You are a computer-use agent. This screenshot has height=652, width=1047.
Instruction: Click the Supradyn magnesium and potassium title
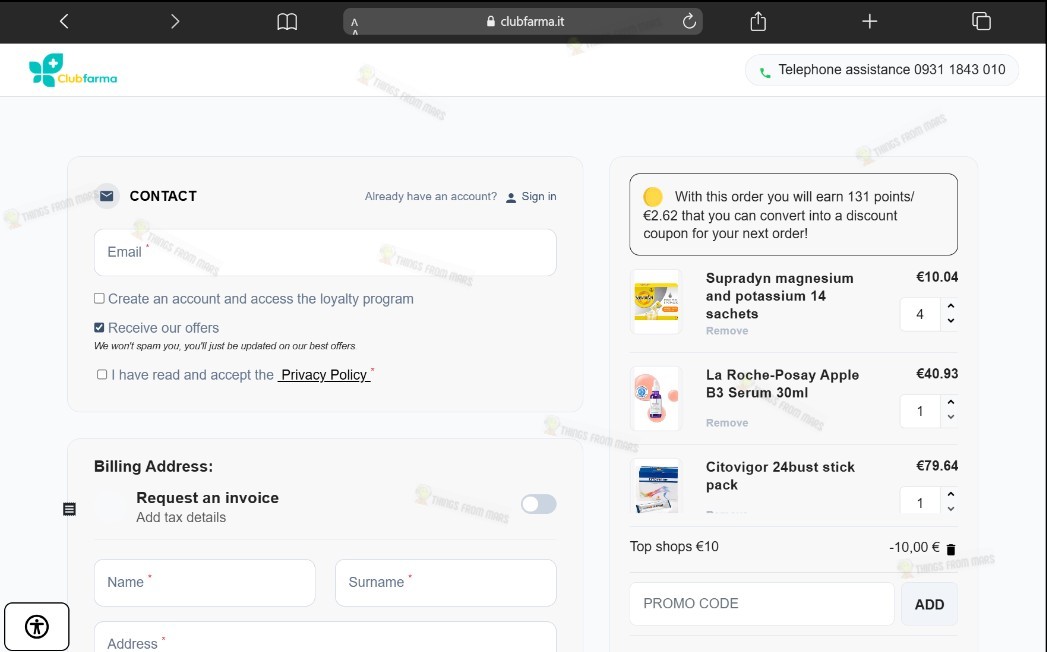tap(779, 296)
